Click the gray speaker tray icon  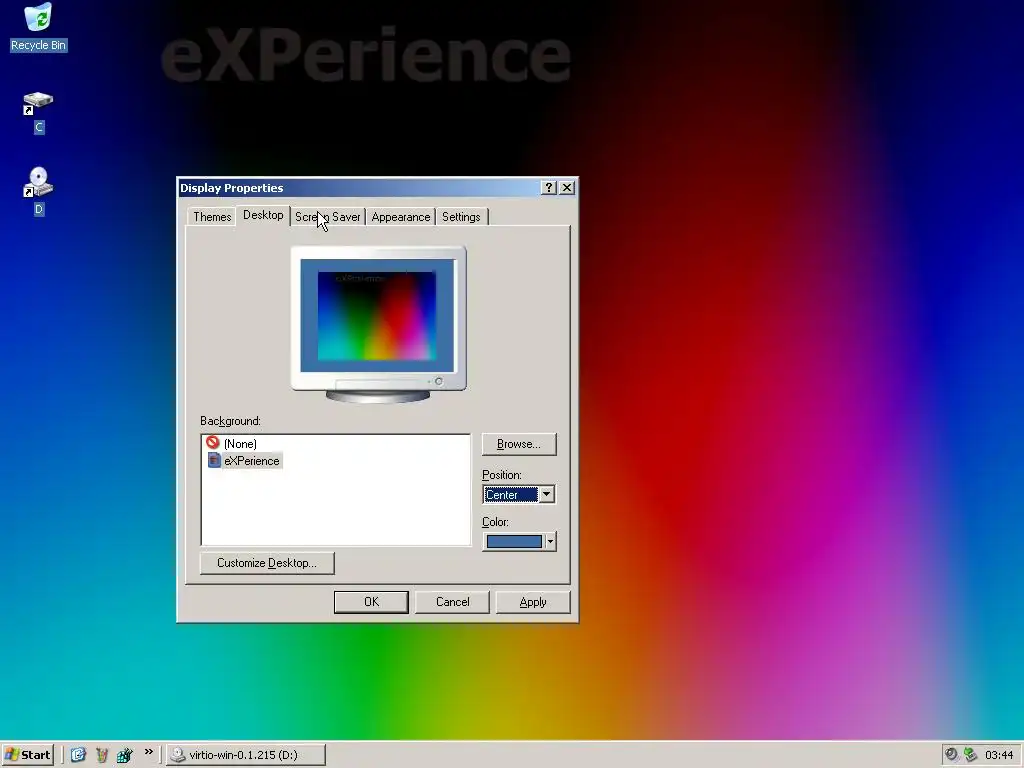click(x=952, y=754)
